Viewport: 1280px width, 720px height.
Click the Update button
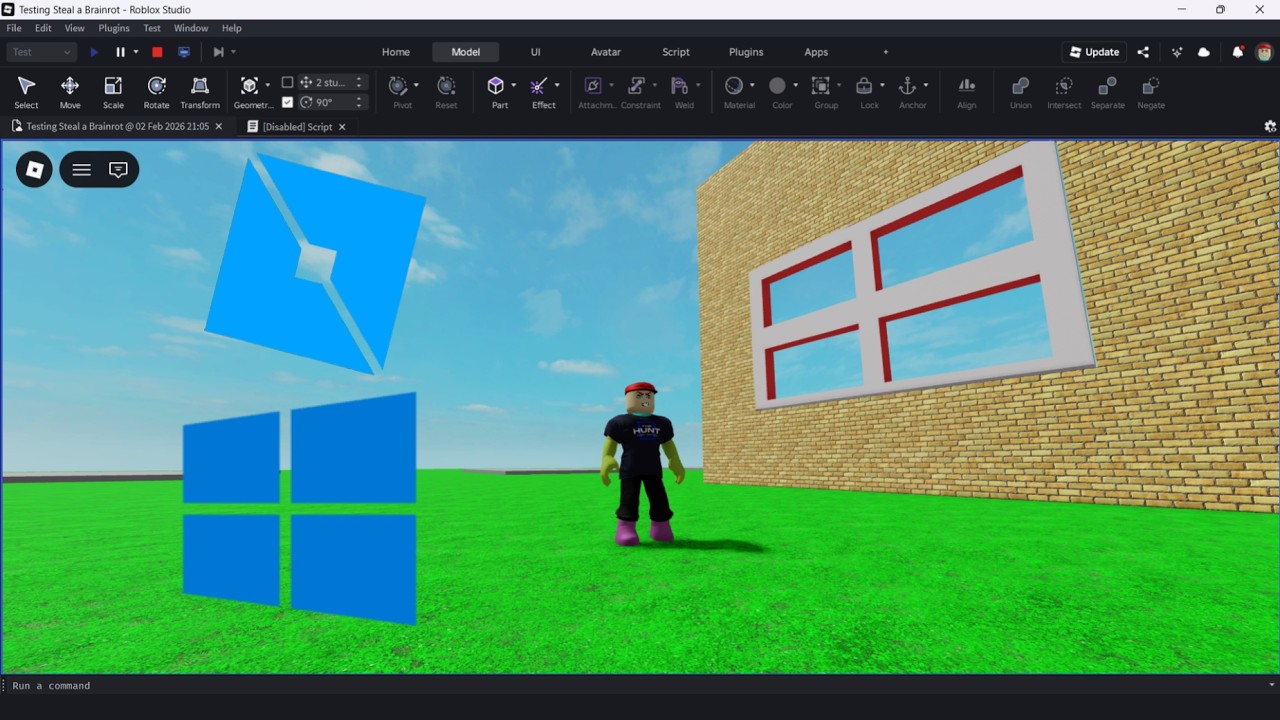click(1094, 52)
